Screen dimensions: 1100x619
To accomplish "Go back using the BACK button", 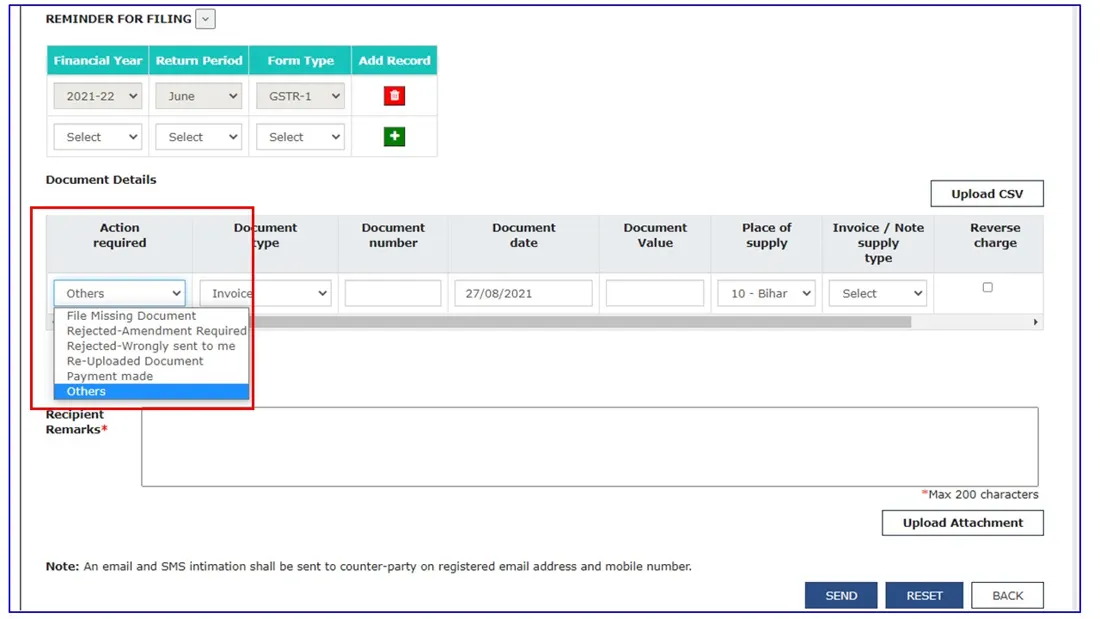I will (x=1007, y=595).
